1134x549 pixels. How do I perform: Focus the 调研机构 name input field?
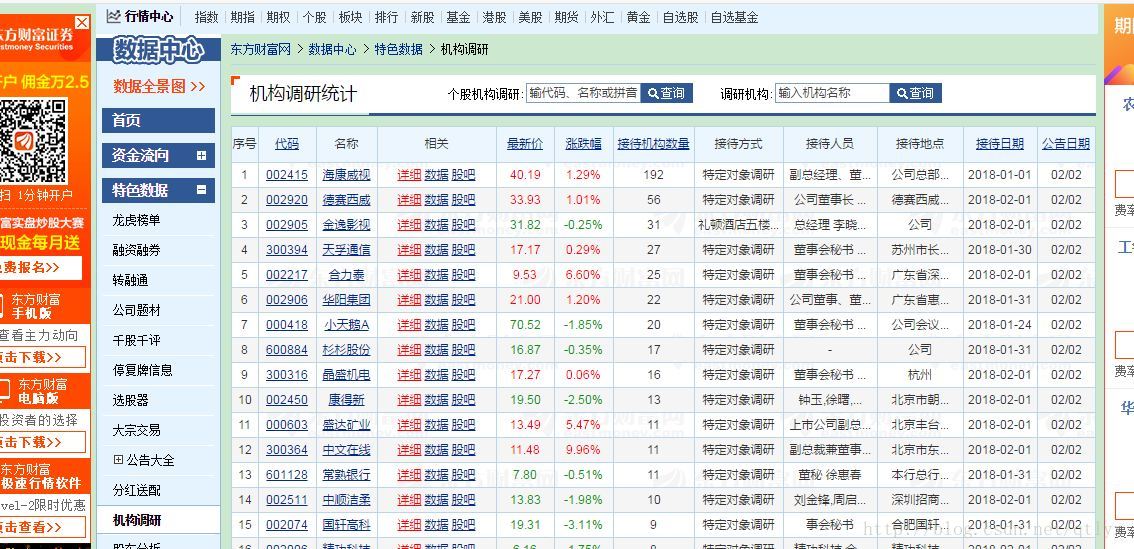pyautogui.click(x=832, y=93)
